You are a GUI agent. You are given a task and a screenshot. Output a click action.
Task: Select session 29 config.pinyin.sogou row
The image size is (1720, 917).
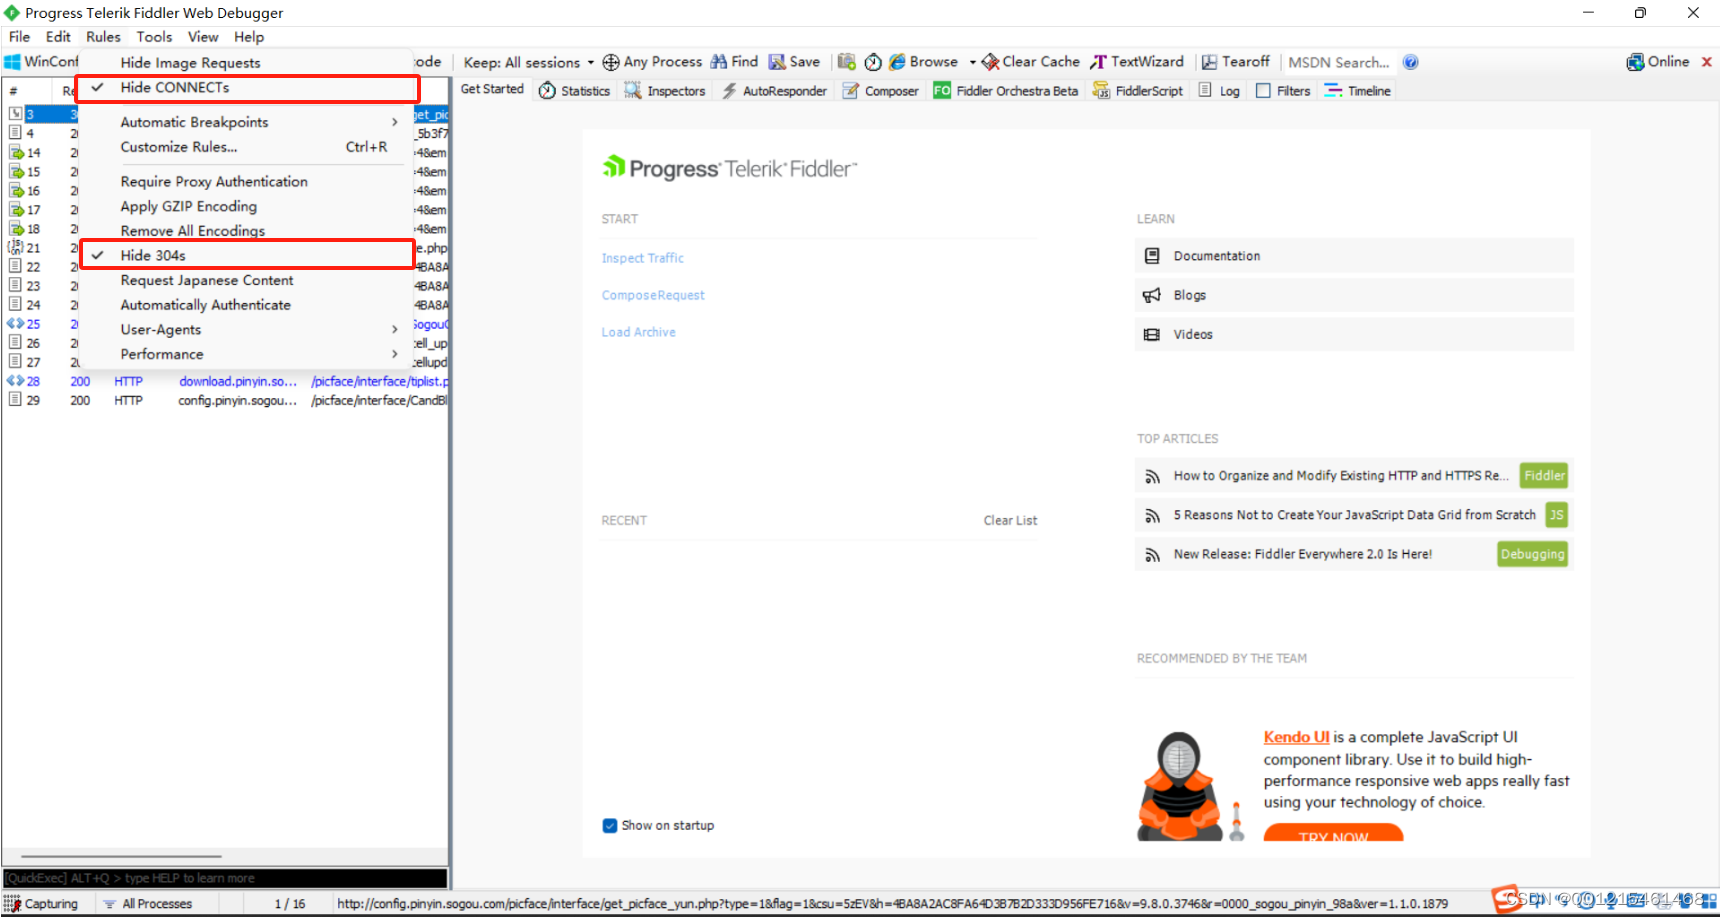[x=227, y=400]
